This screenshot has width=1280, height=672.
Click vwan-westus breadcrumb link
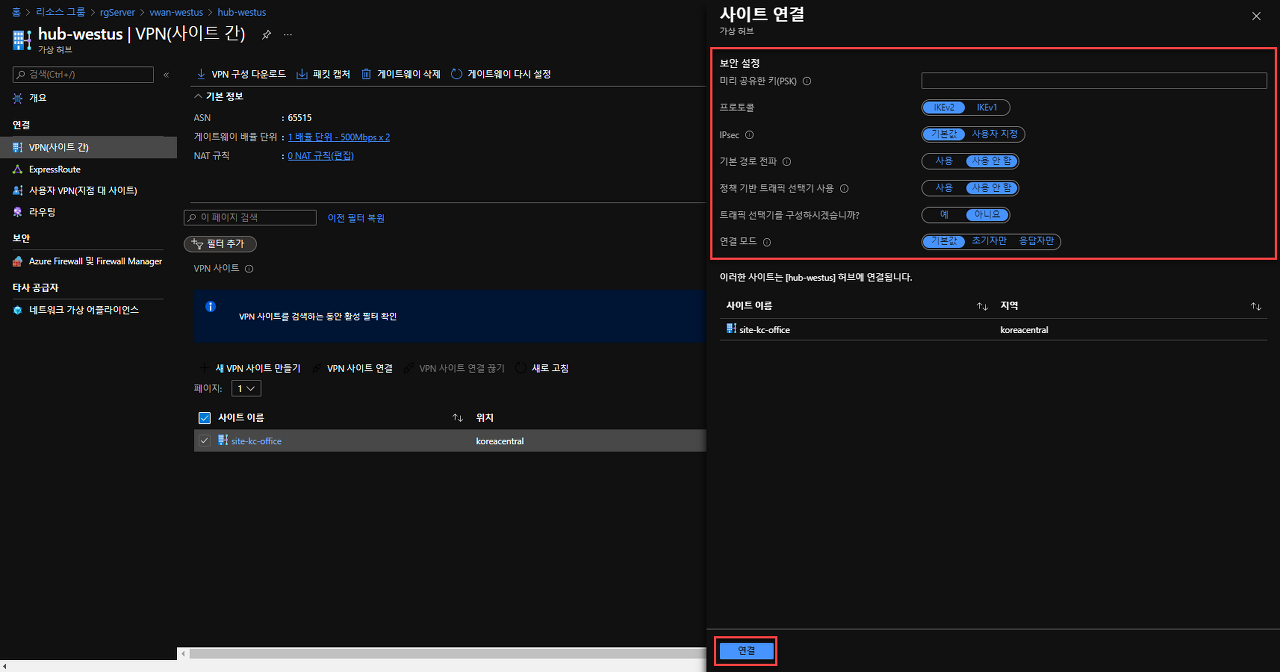(176, 12)
